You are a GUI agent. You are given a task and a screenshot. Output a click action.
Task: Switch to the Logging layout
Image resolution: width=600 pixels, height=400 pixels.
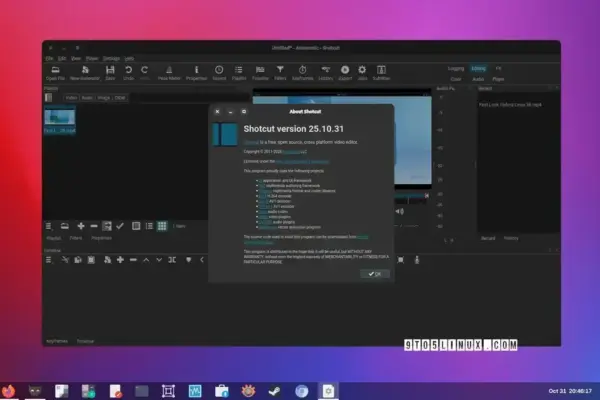(x=456, y=69)
